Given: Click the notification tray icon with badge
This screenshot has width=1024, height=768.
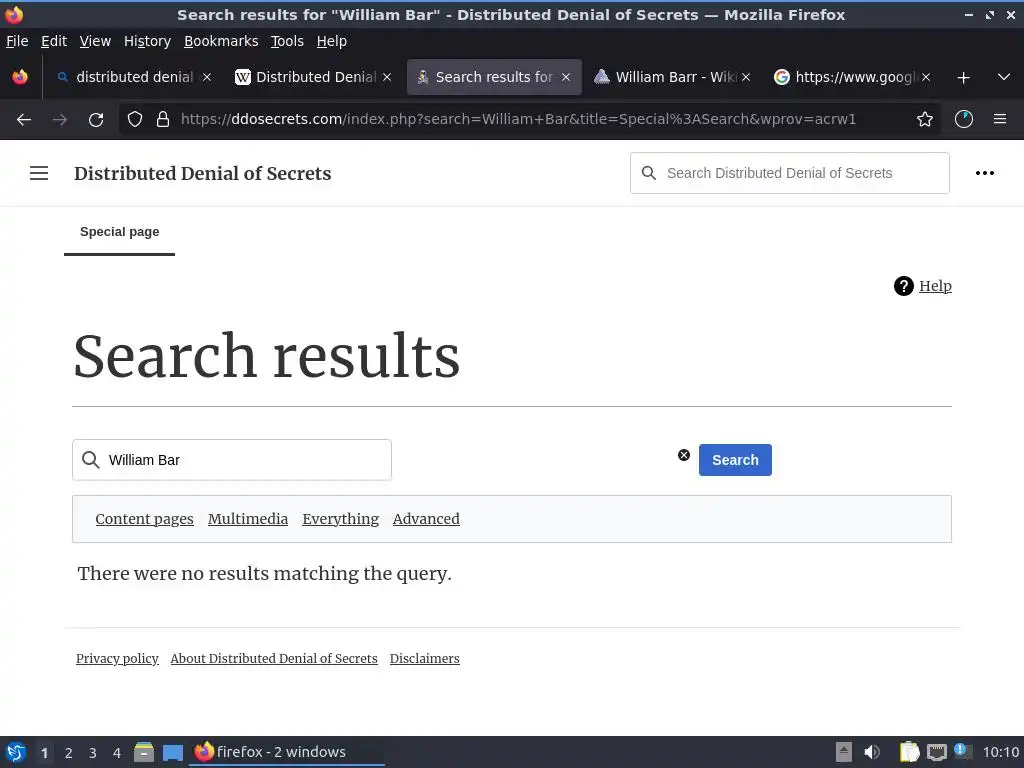Looking at the screenshot, I should click(963, 751).
